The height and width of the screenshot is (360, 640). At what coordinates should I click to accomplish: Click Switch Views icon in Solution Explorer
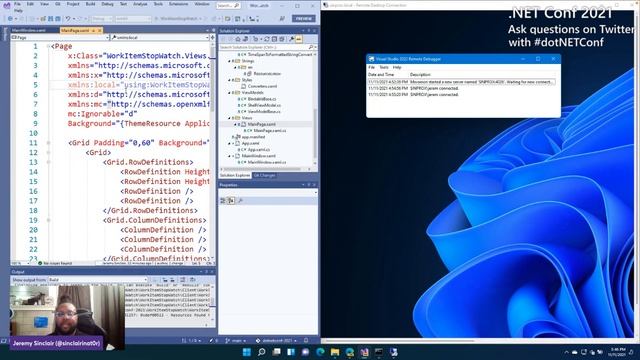pyautogui.click(x=245, y=39)
